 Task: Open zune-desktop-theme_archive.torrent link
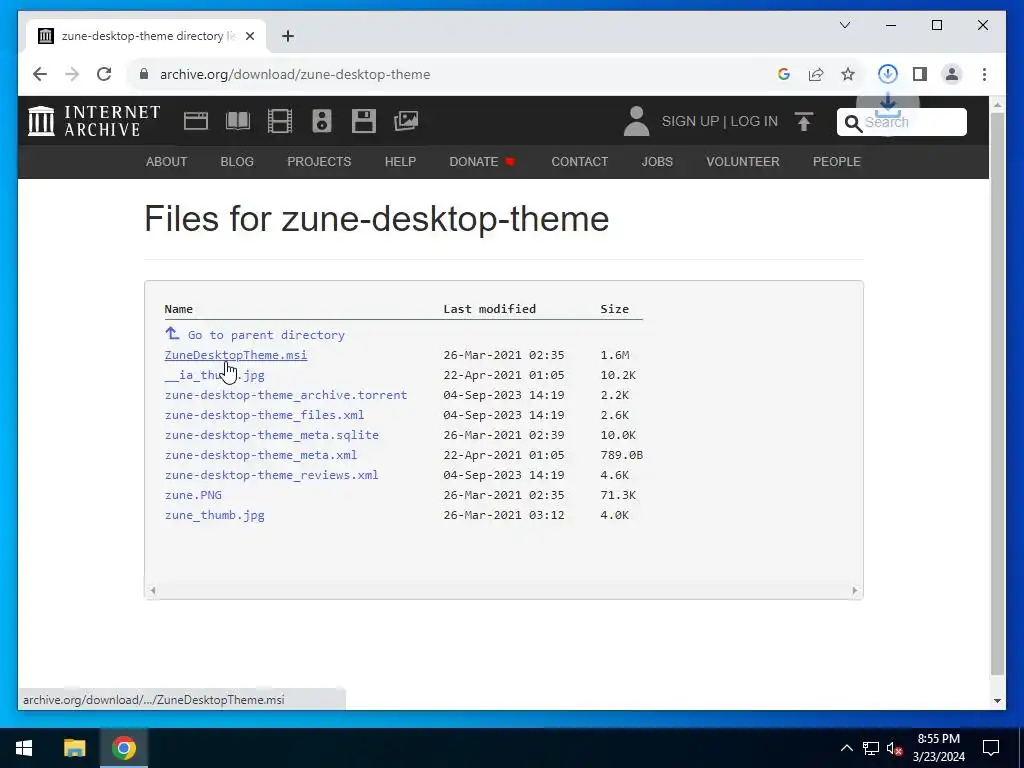click(x=286, y=394)
